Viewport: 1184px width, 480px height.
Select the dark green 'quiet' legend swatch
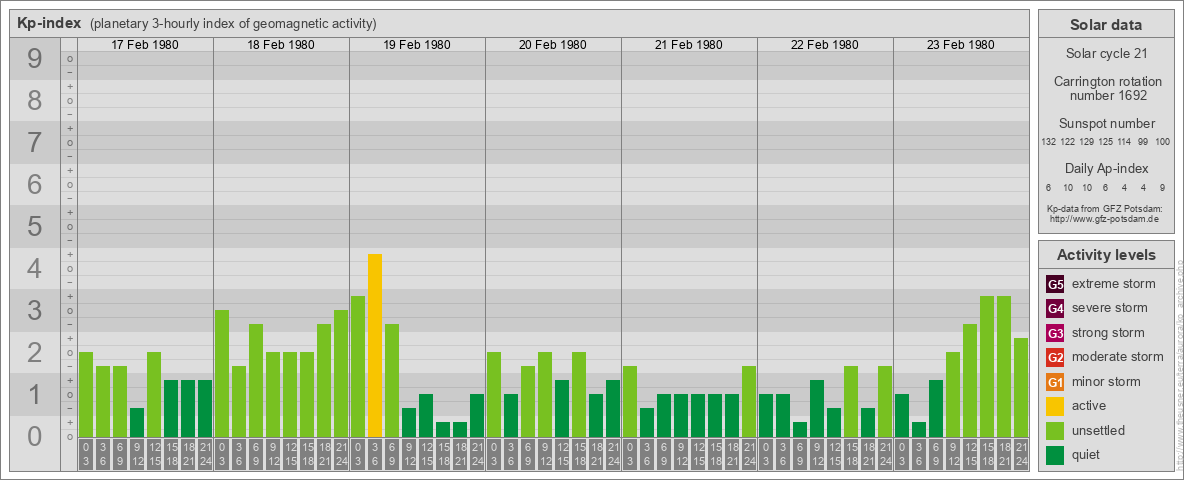tap(1055, 454)
